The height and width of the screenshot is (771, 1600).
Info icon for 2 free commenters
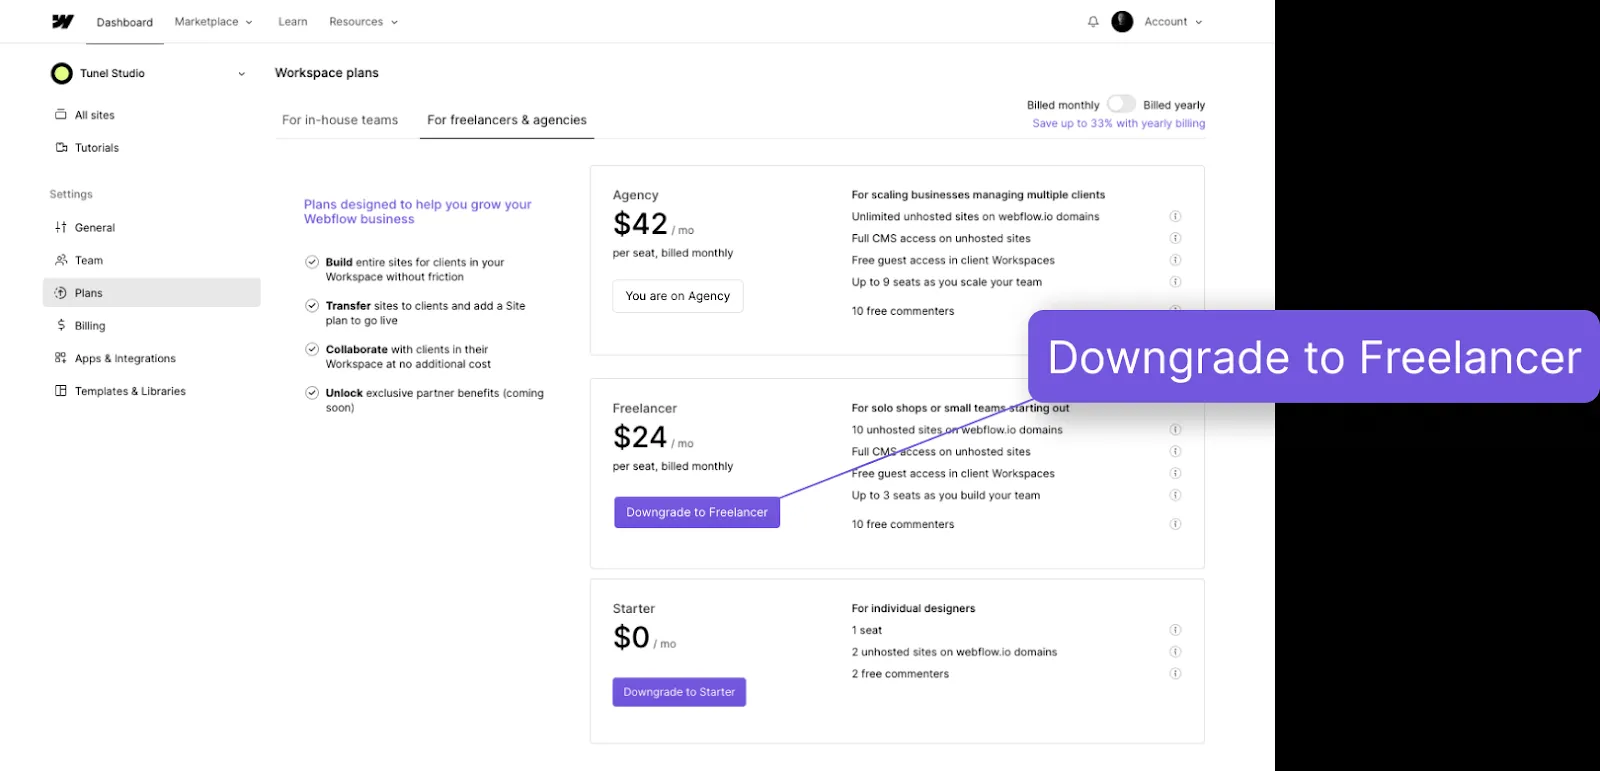click(x=1175, y=674)
